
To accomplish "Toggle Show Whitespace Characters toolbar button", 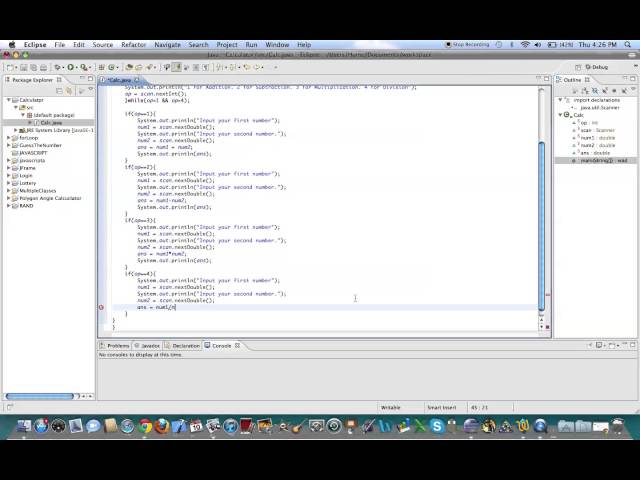I will 206,67.
